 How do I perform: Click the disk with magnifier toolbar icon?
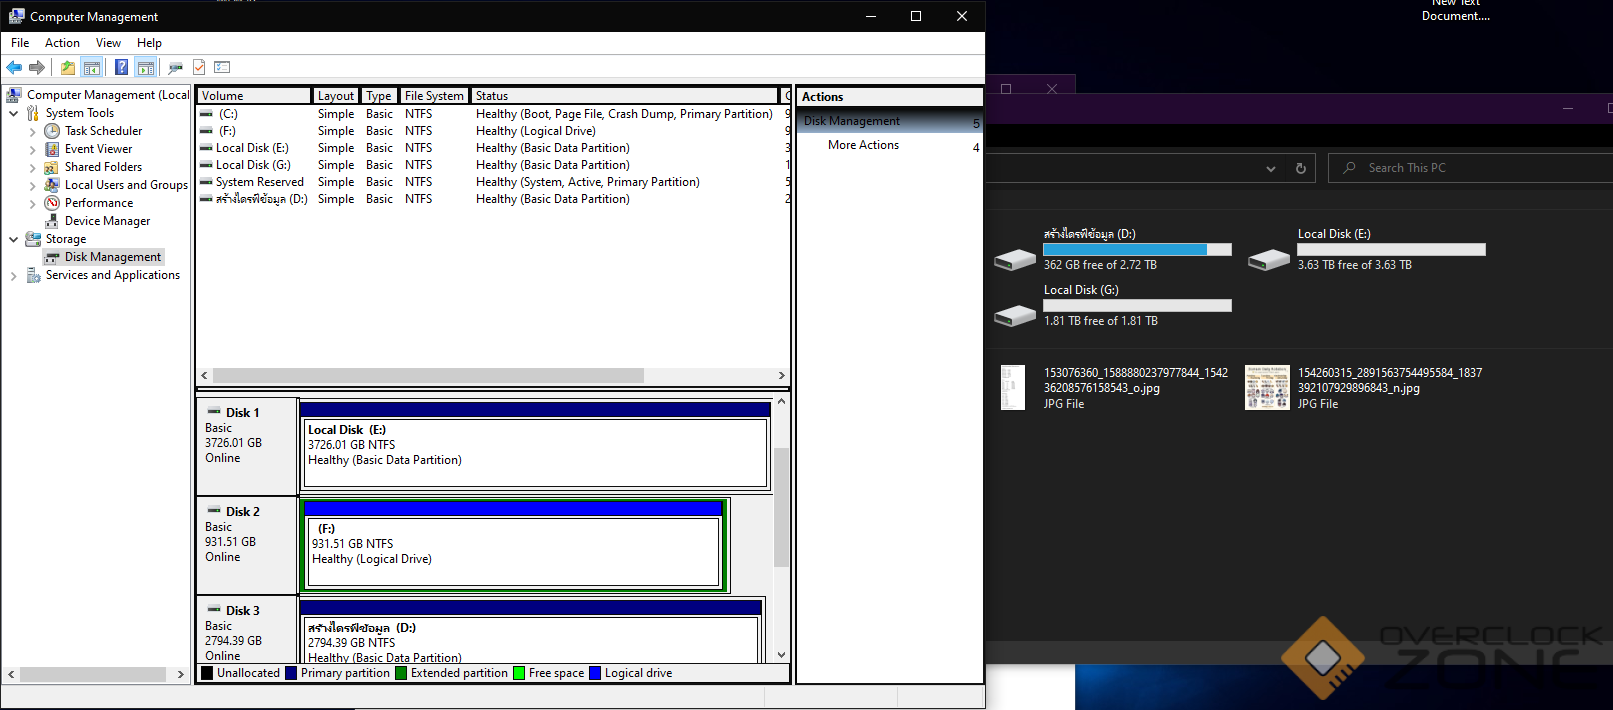[175, 67]
